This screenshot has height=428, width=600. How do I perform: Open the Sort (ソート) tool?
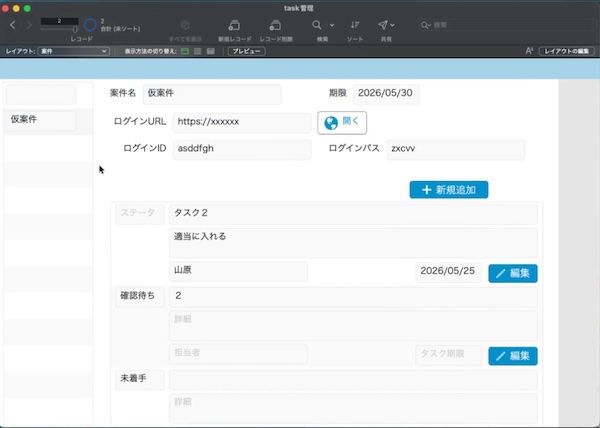pyautogui.click(x=355, y=25)
